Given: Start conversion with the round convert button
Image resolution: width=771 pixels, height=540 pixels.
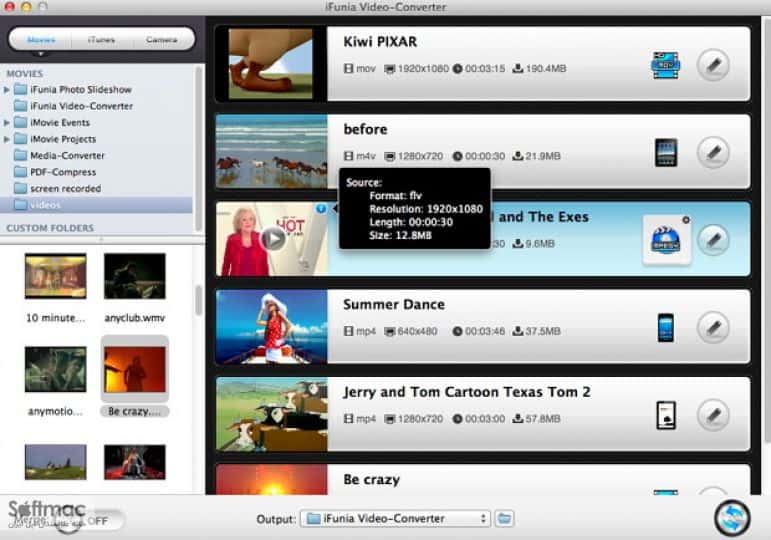Looking at the screenshot, I should point(732,518).
